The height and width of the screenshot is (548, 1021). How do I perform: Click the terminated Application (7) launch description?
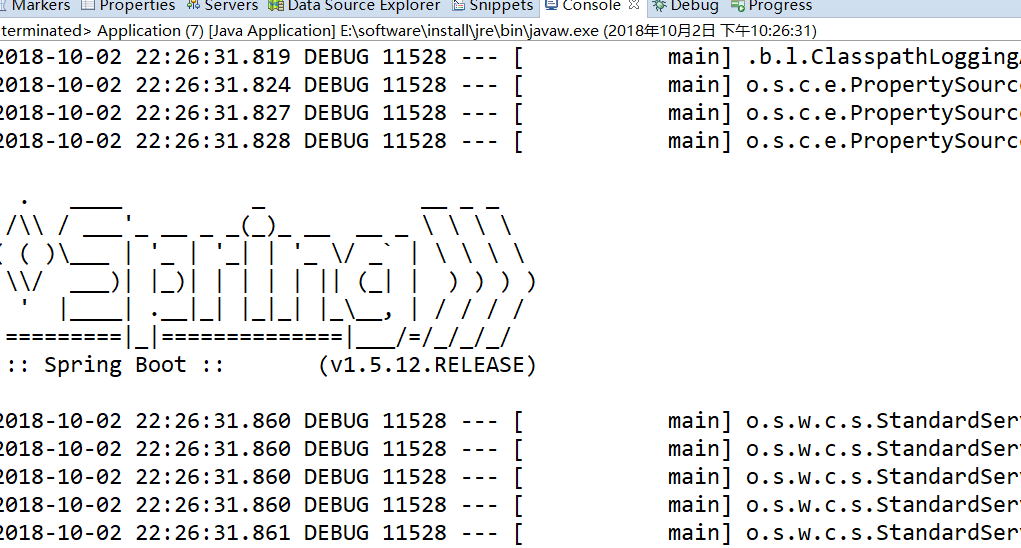pyautogui.click(x=408, y=31)
